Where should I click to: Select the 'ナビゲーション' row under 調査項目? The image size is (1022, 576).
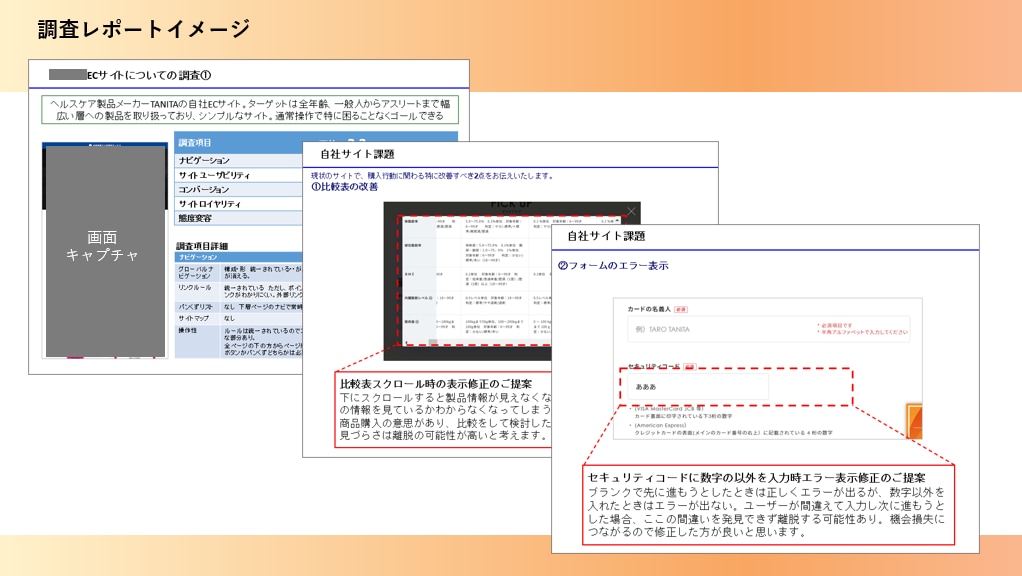[239, 160]
